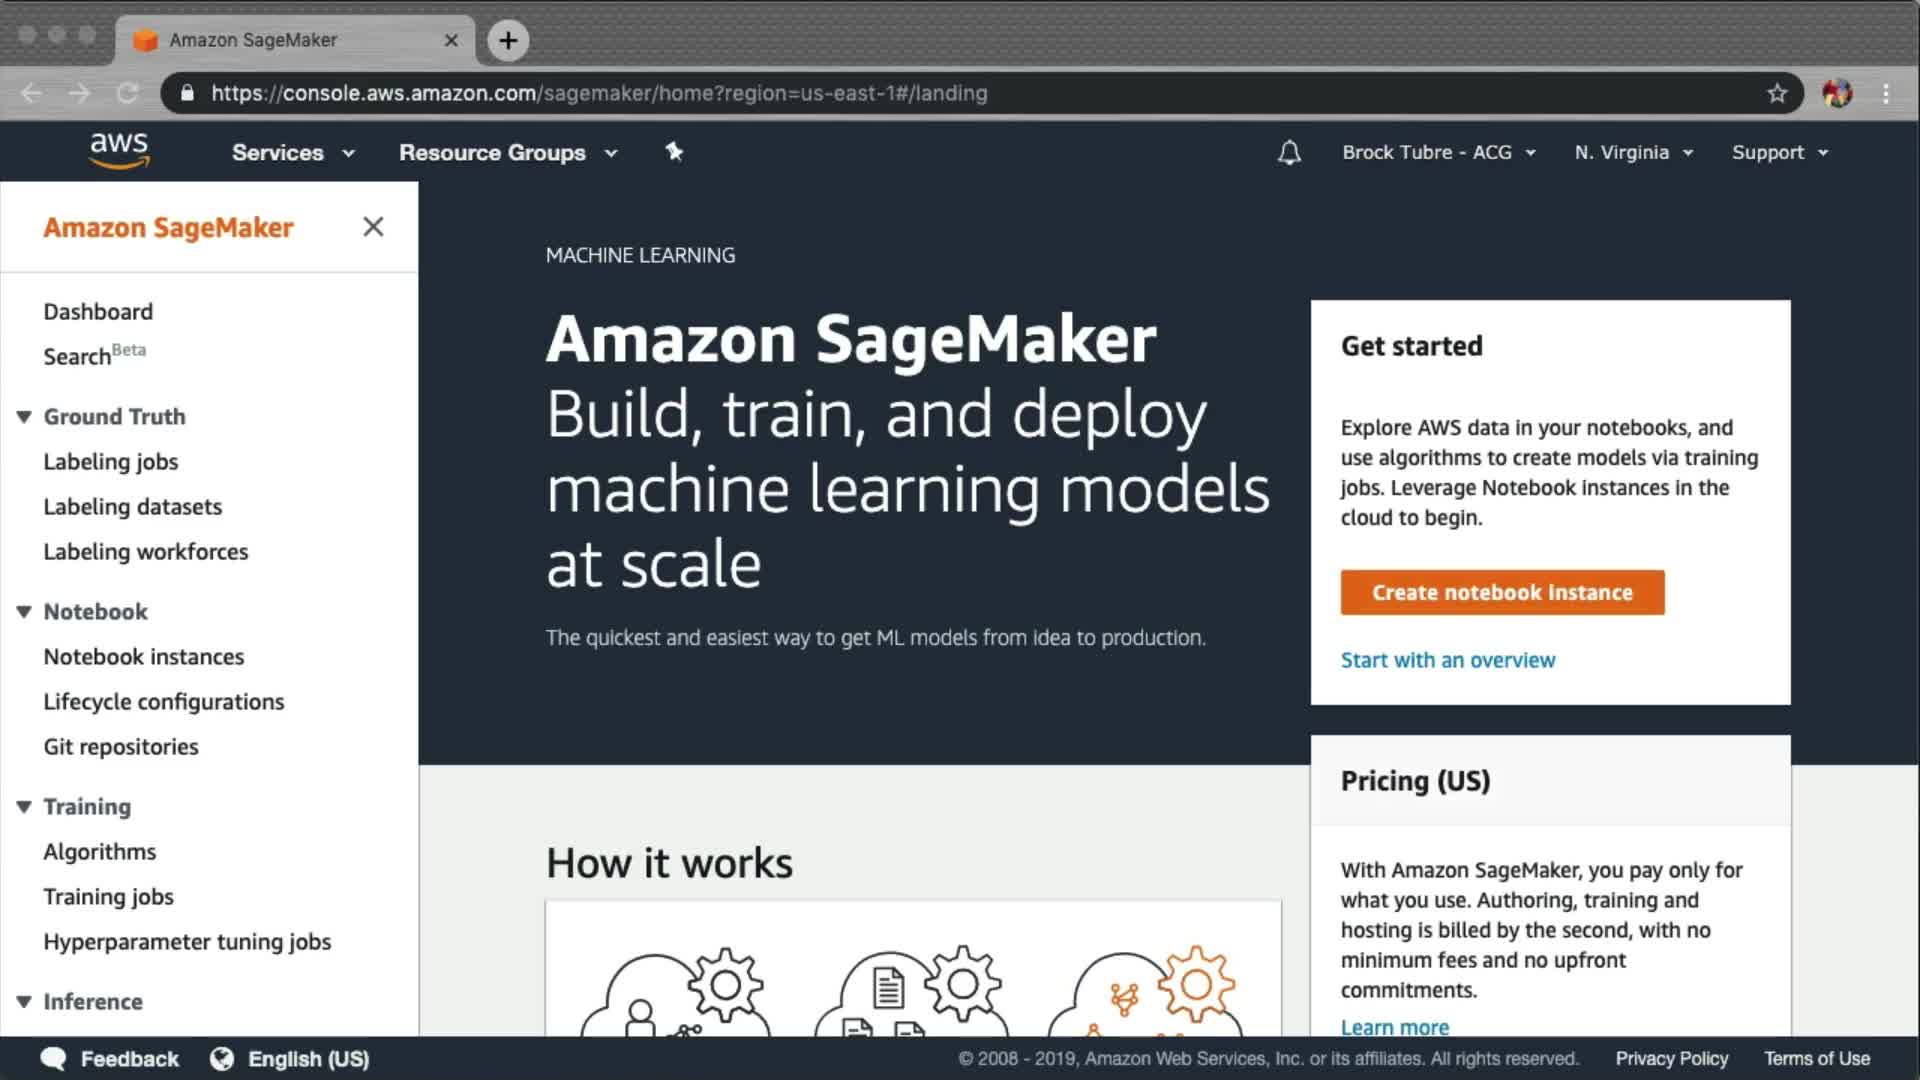
Task: Close the Amazon SageMaker sidebar panel
Action: (373, 227)
